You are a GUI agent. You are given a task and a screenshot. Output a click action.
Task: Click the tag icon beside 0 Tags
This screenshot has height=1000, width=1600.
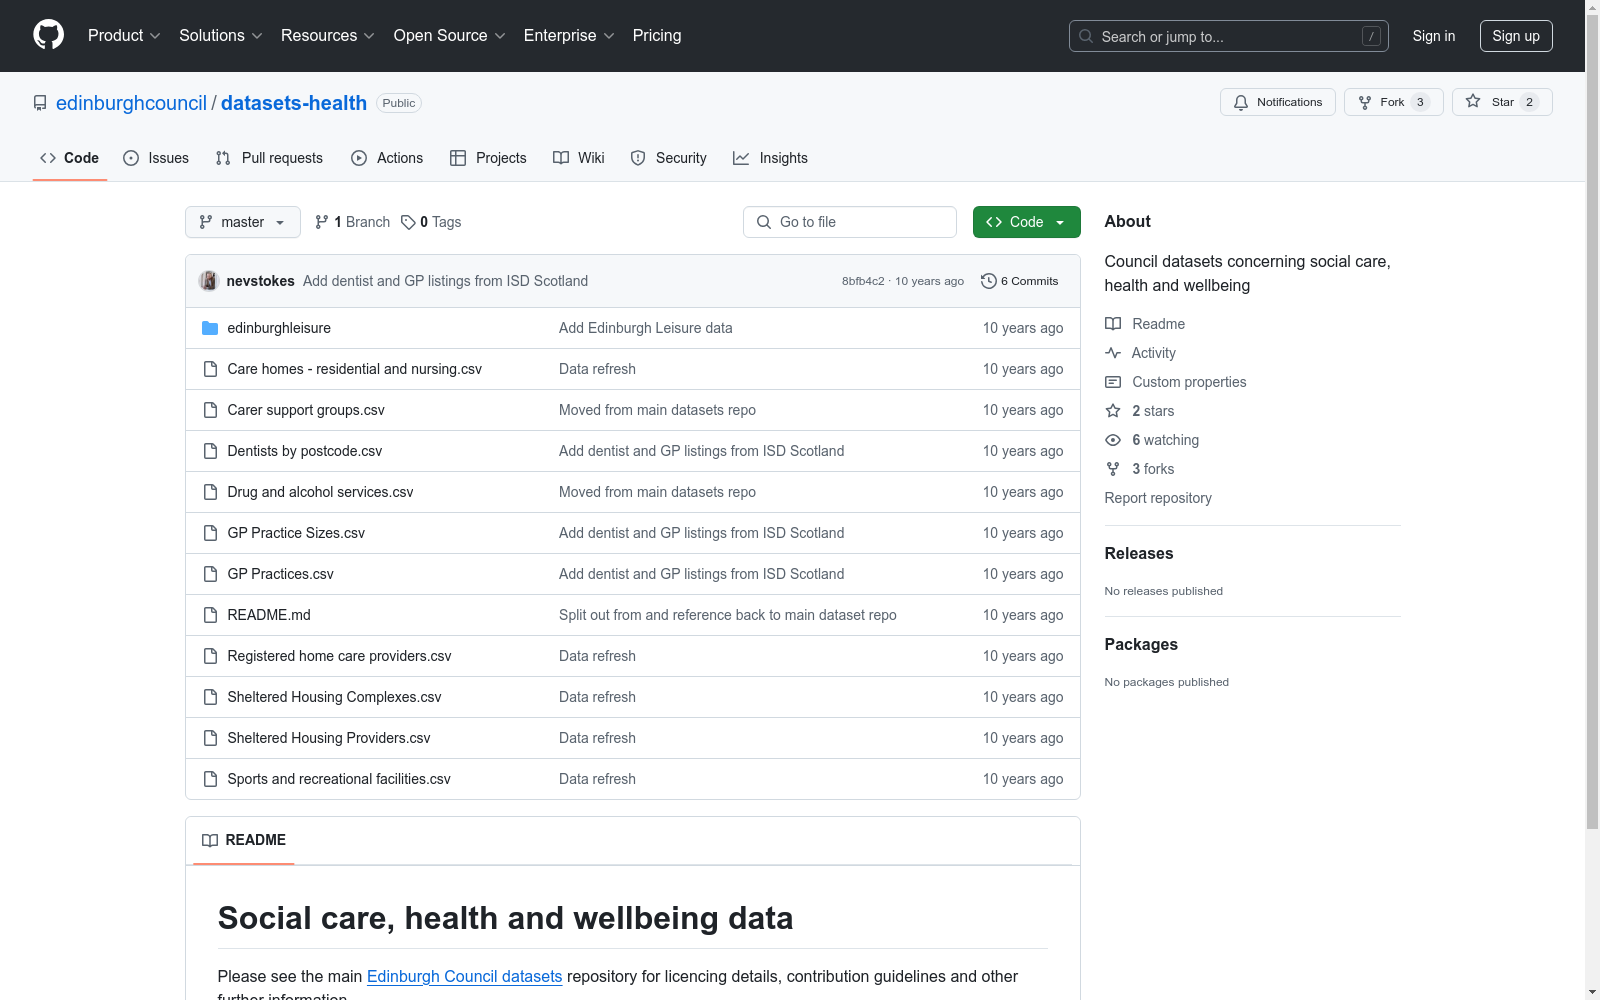point(408,222)
